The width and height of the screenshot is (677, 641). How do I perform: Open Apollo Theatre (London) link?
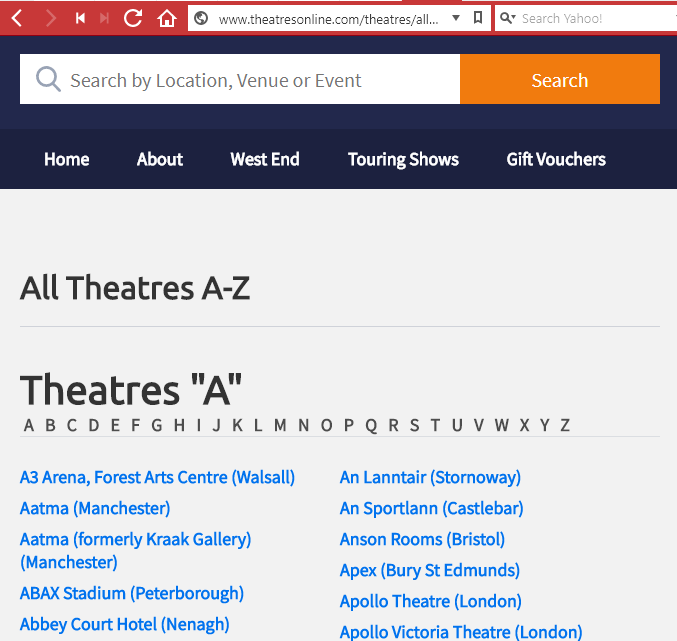pos(430,602)
